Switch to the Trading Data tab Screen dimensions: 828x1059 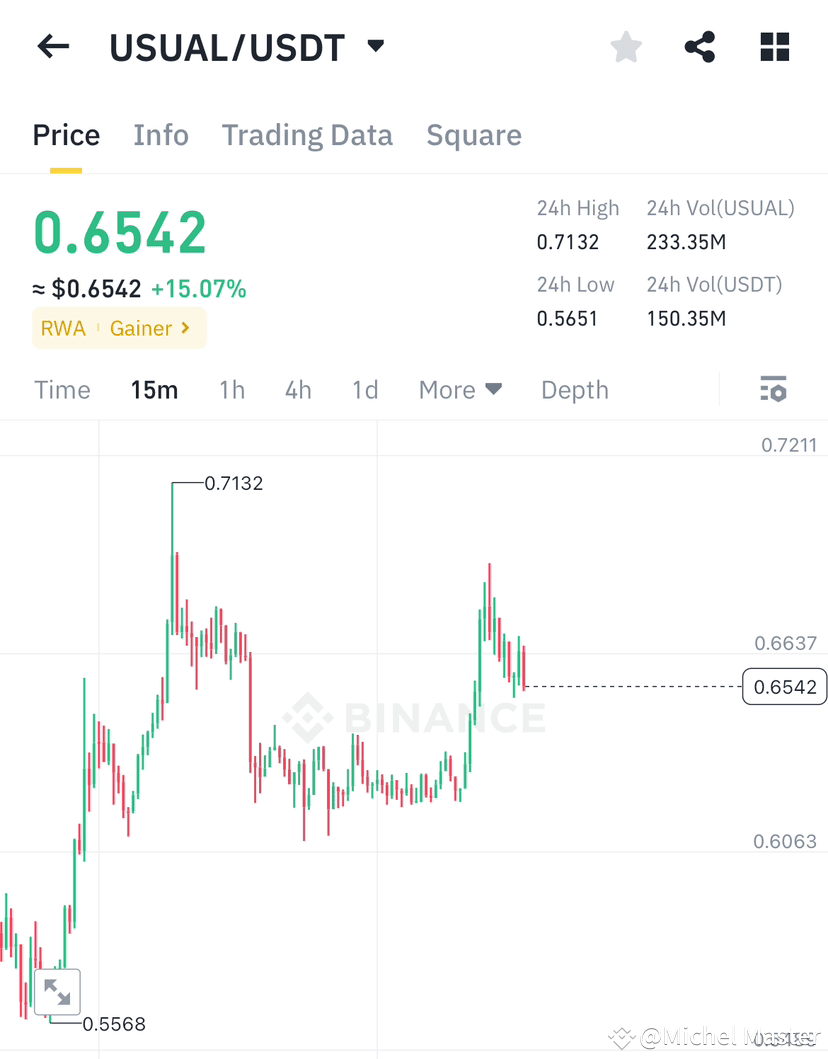307,135
